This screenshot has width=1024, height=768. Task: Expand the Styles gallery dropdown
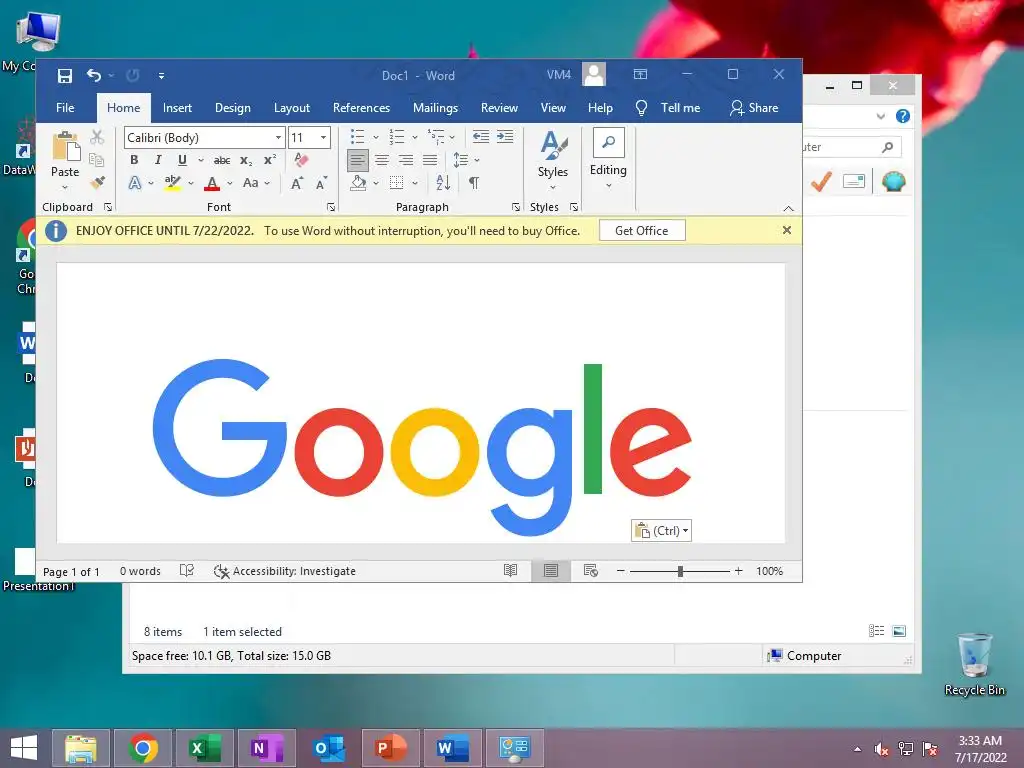click(552, 188)
